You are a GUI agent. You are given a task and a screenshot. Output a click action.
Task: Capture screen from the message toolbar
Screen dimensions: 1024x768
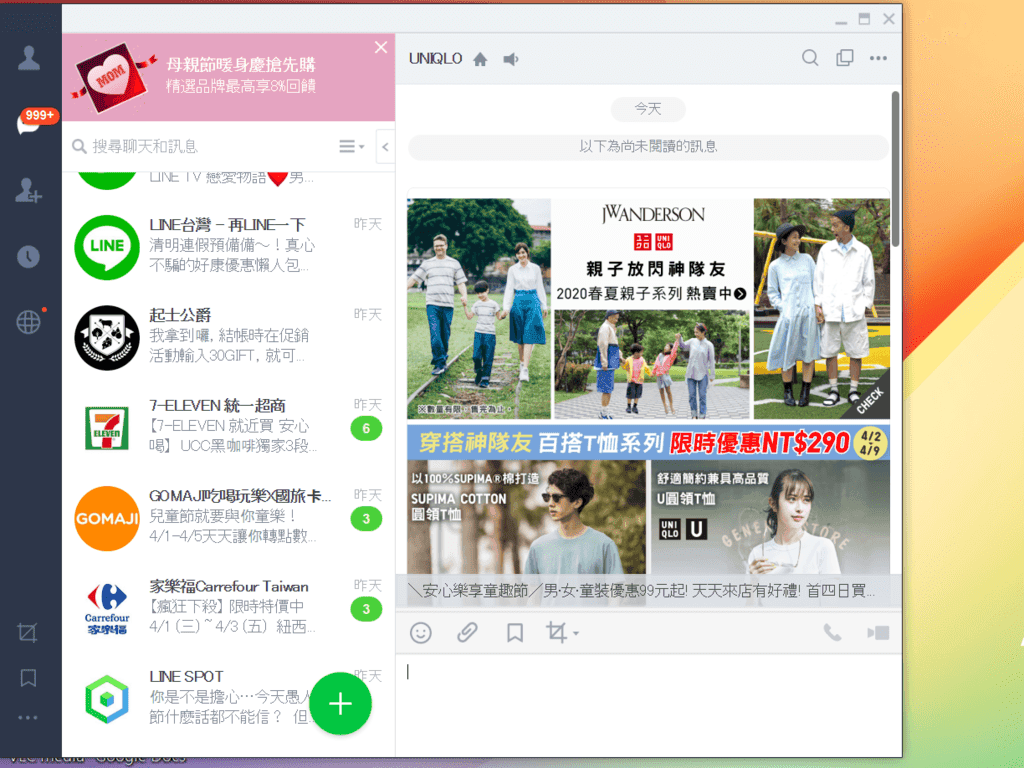click(556, 632)
